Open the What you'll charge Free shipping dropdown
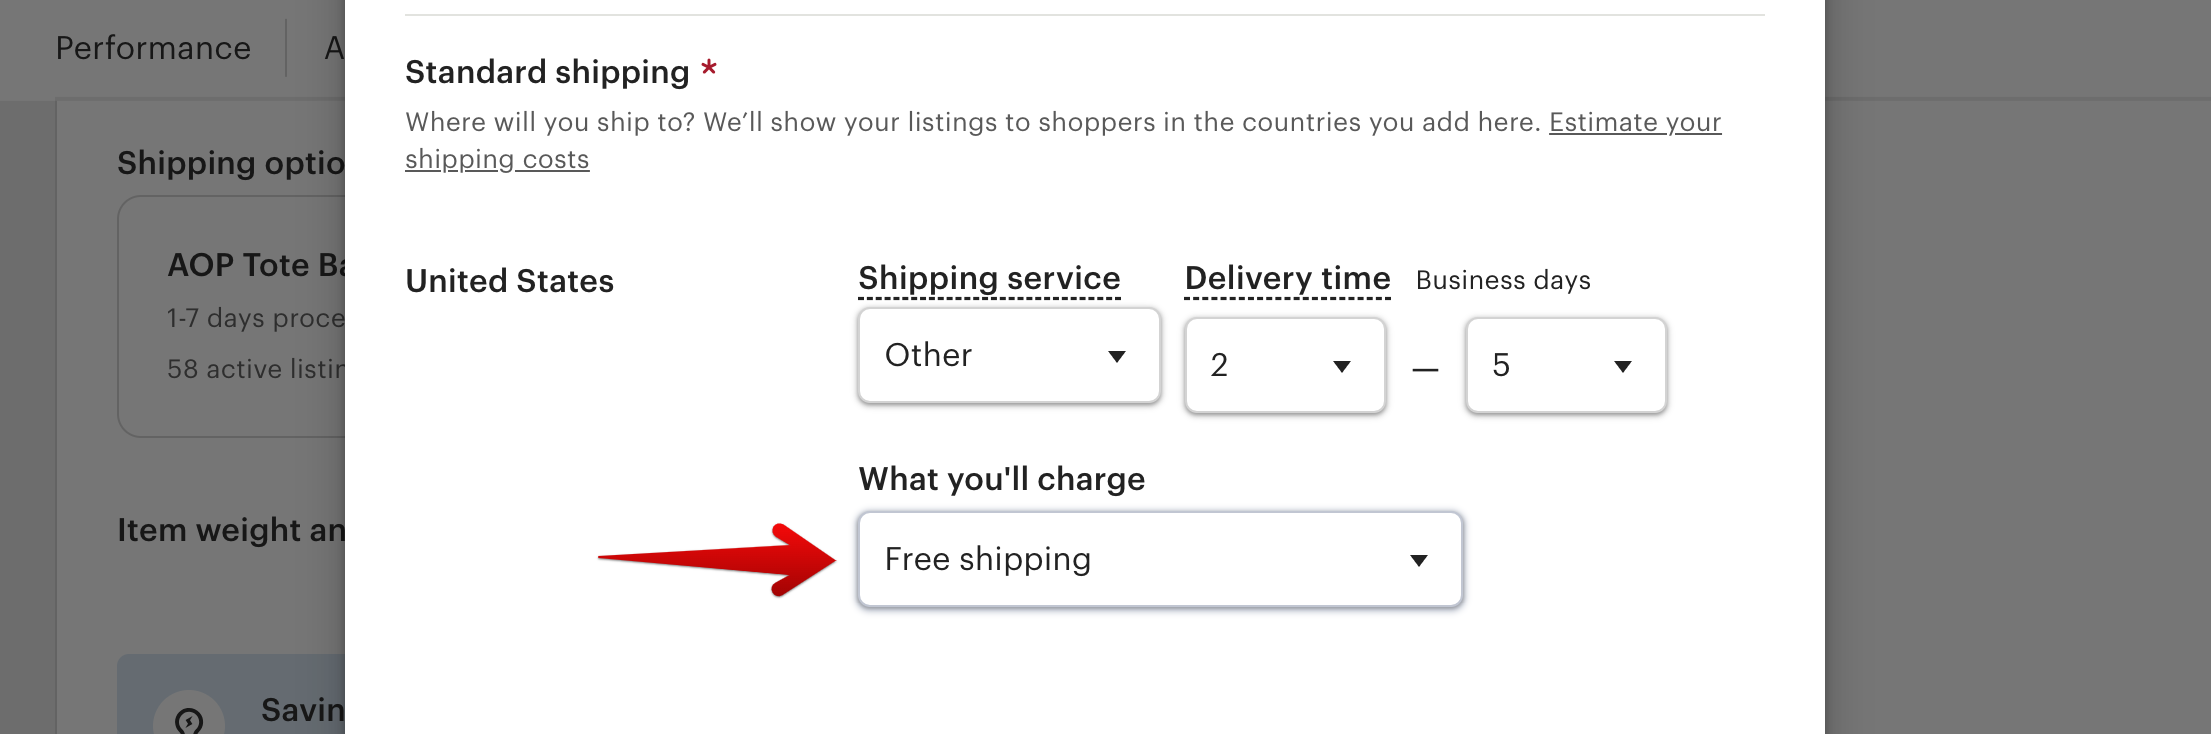The height and width of the screenshot is (734, 2211). (1159, 560)
